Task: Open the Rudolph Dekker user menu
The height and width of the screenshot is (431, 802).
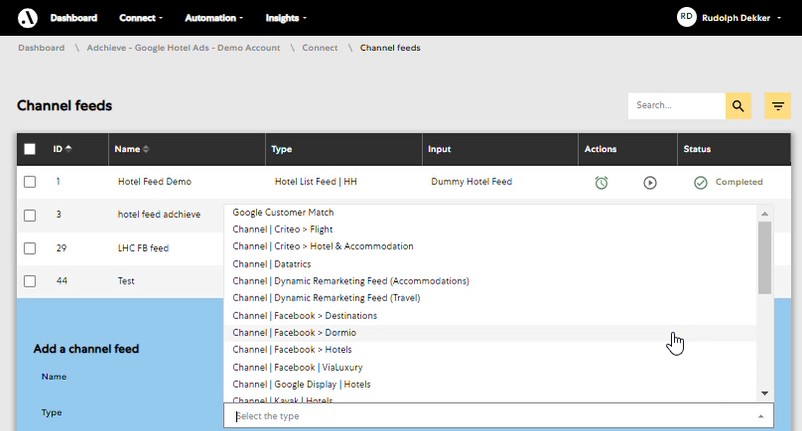Action: [741, 18]
